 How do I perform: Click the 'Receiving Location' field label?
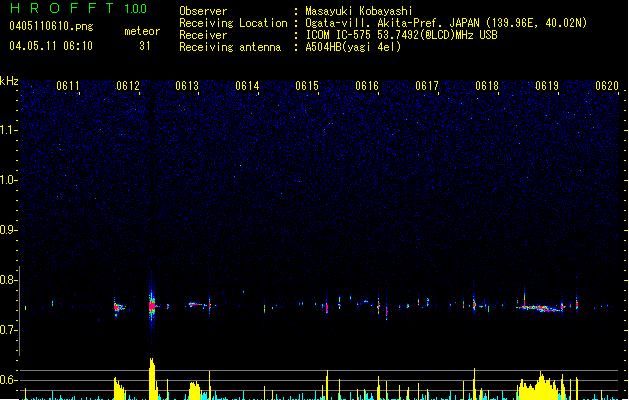coord(233,23)
